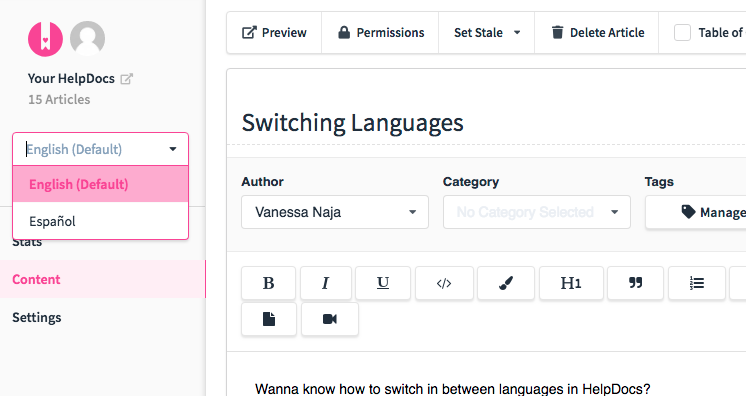Expand the Category selection dropdown
This screenshot has width=746, height=396.
pyautogui.click(x=537, y=212)
